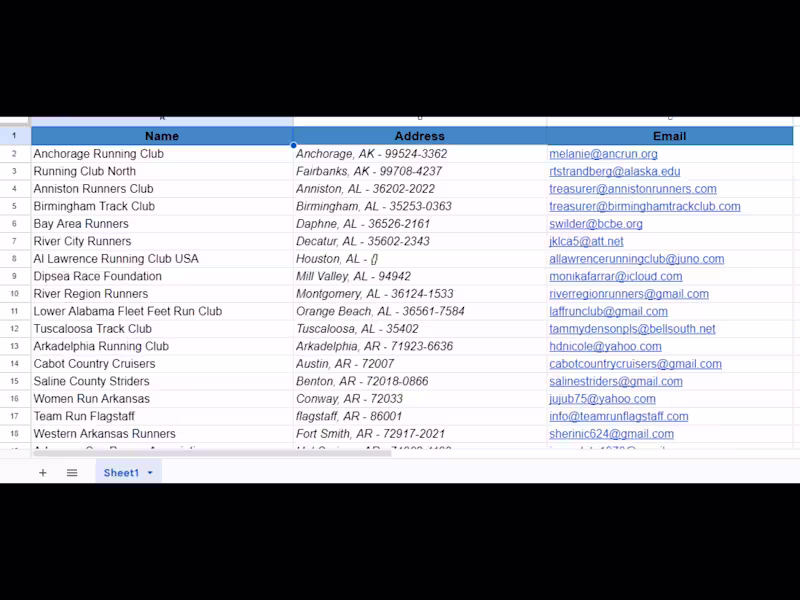Select row 18 header number
Image resolution: width=800 pixels, height=600 pixels.
click(x=14, y=434)
